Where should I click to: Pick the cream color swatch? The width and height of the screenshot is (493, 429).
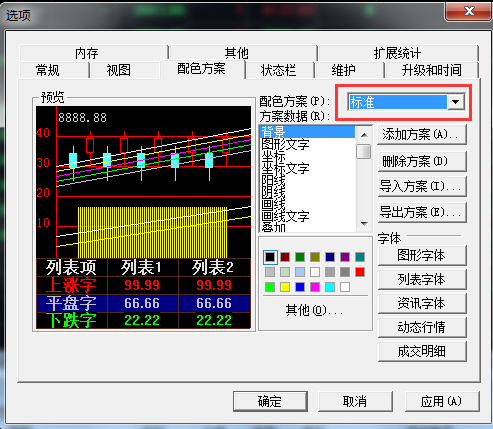315,272
